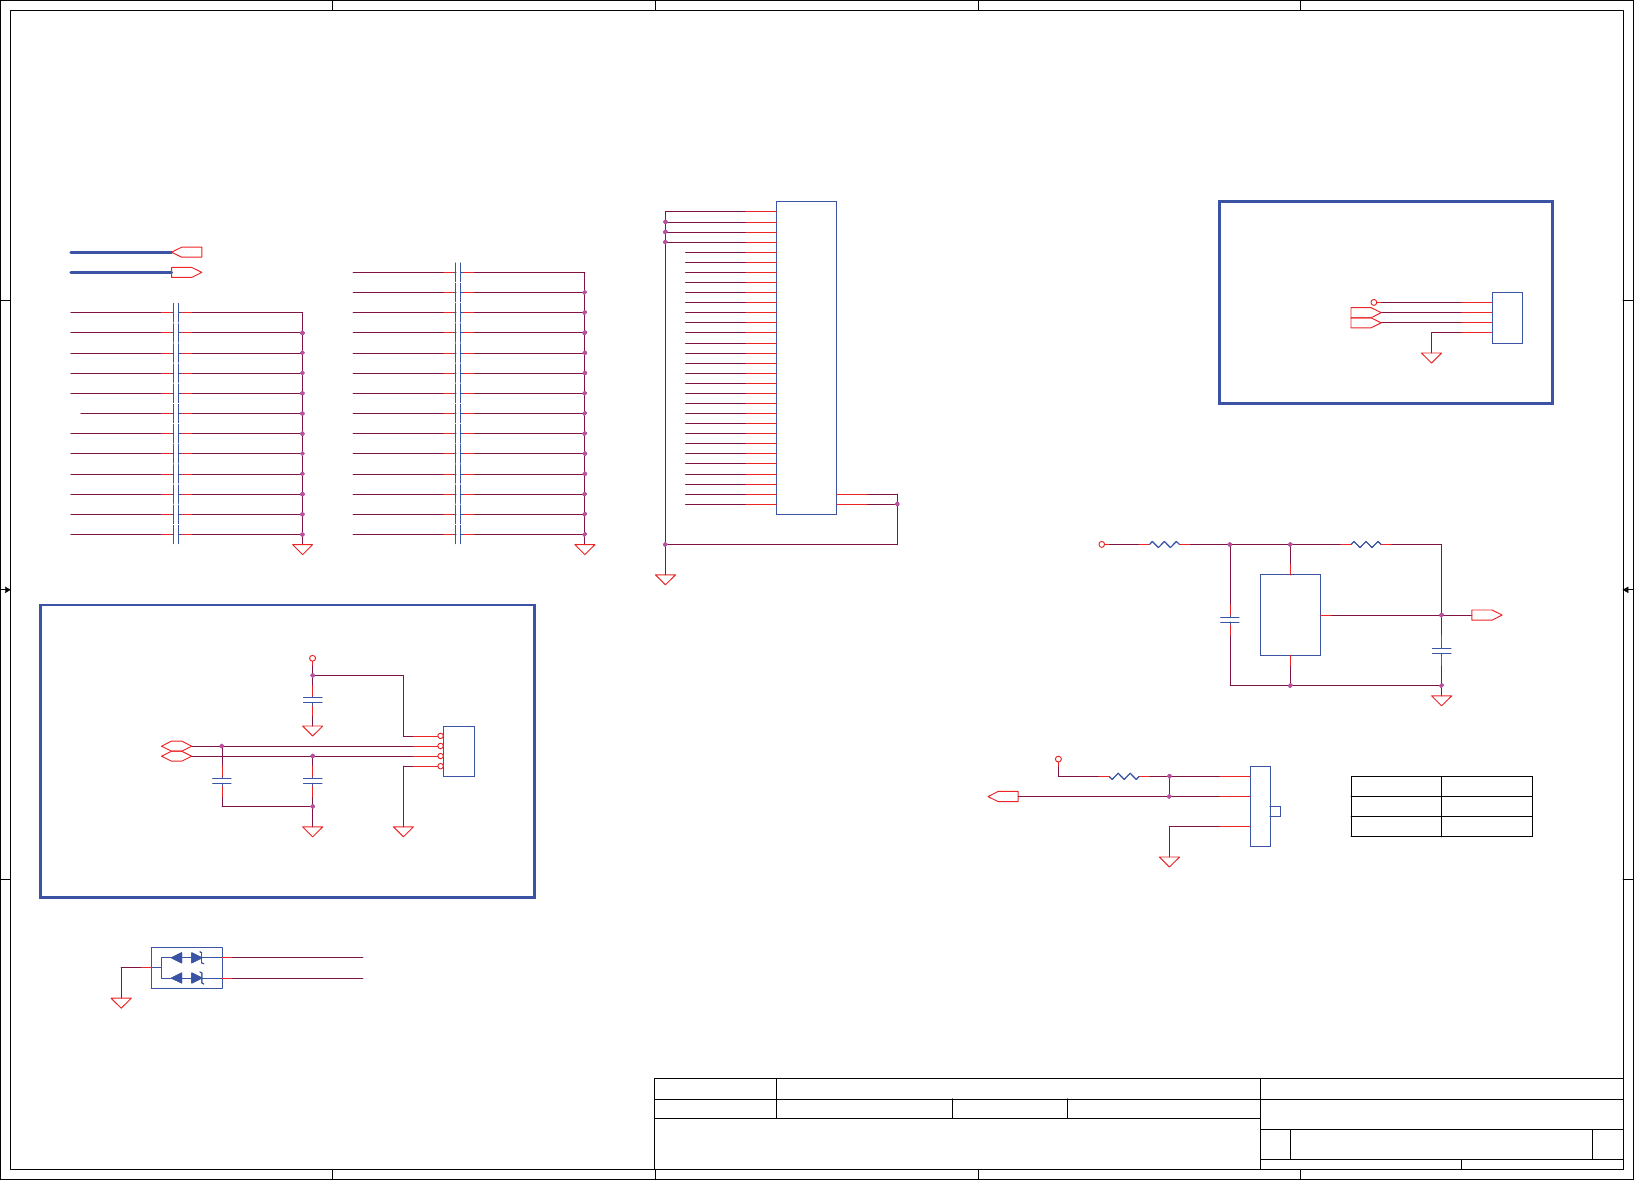
Task: Click the first cell of the small table
Action: pyautogui.click(x=1396, y=786)
